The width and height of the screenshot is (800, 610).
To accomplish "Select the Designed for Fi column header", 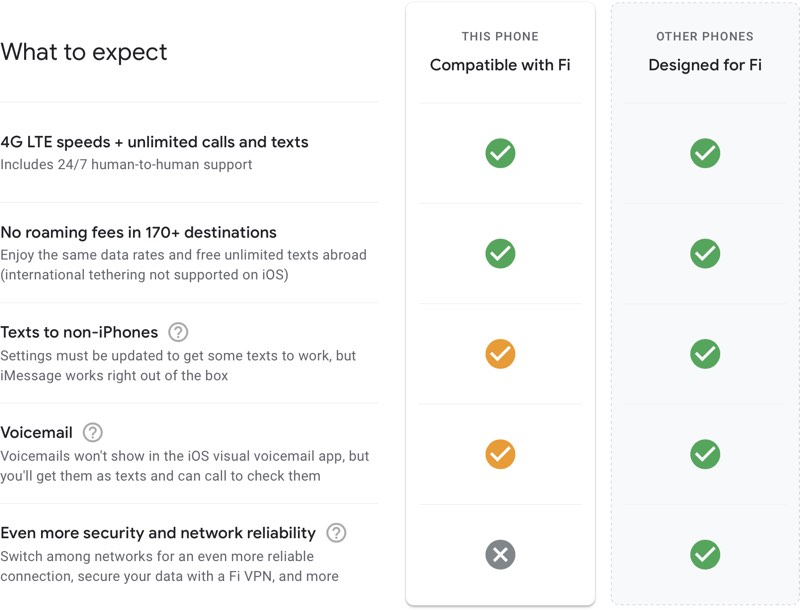I will [x=705, y=65].
